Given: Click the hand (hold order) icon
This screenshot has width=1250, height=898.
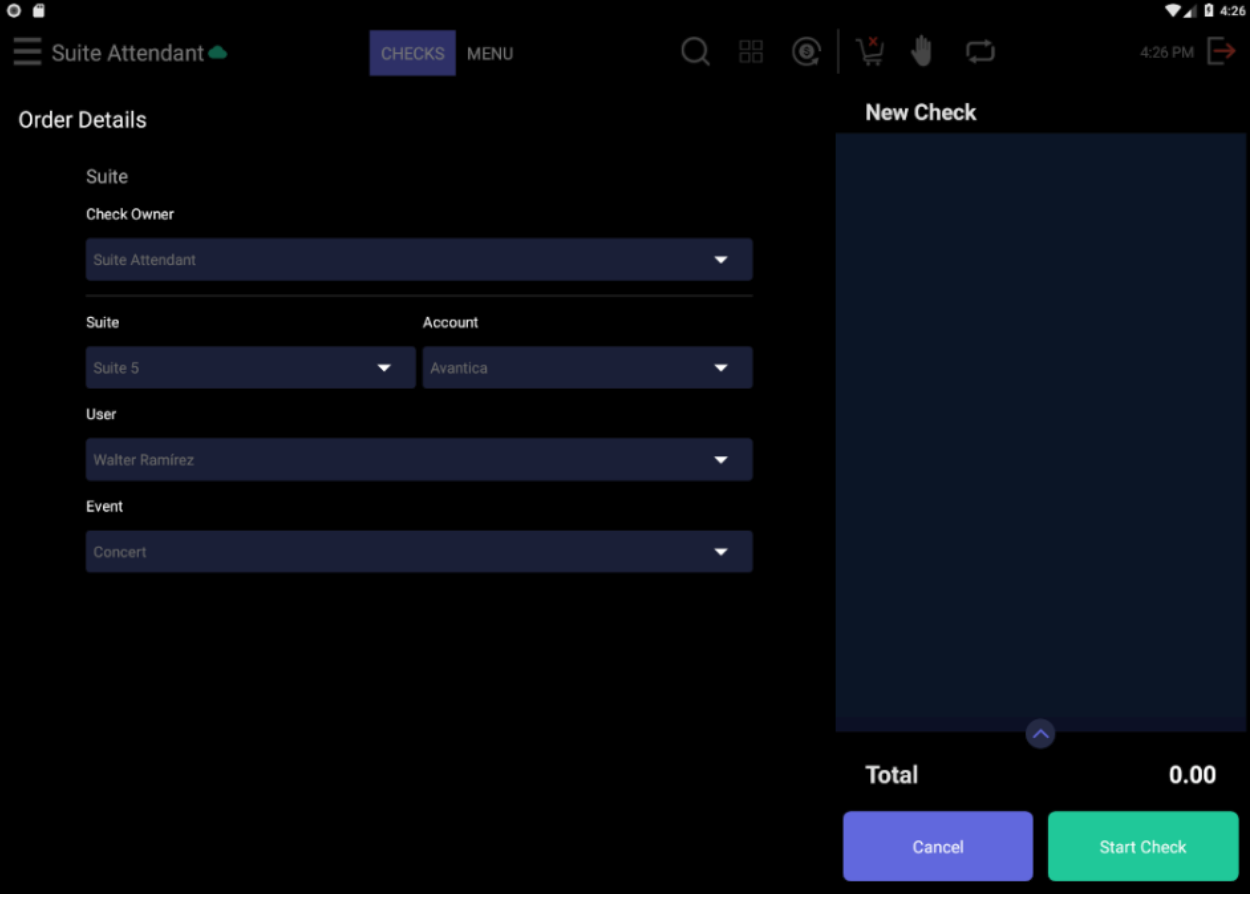Looking at the screenshot, I should [x=922, y=52].
